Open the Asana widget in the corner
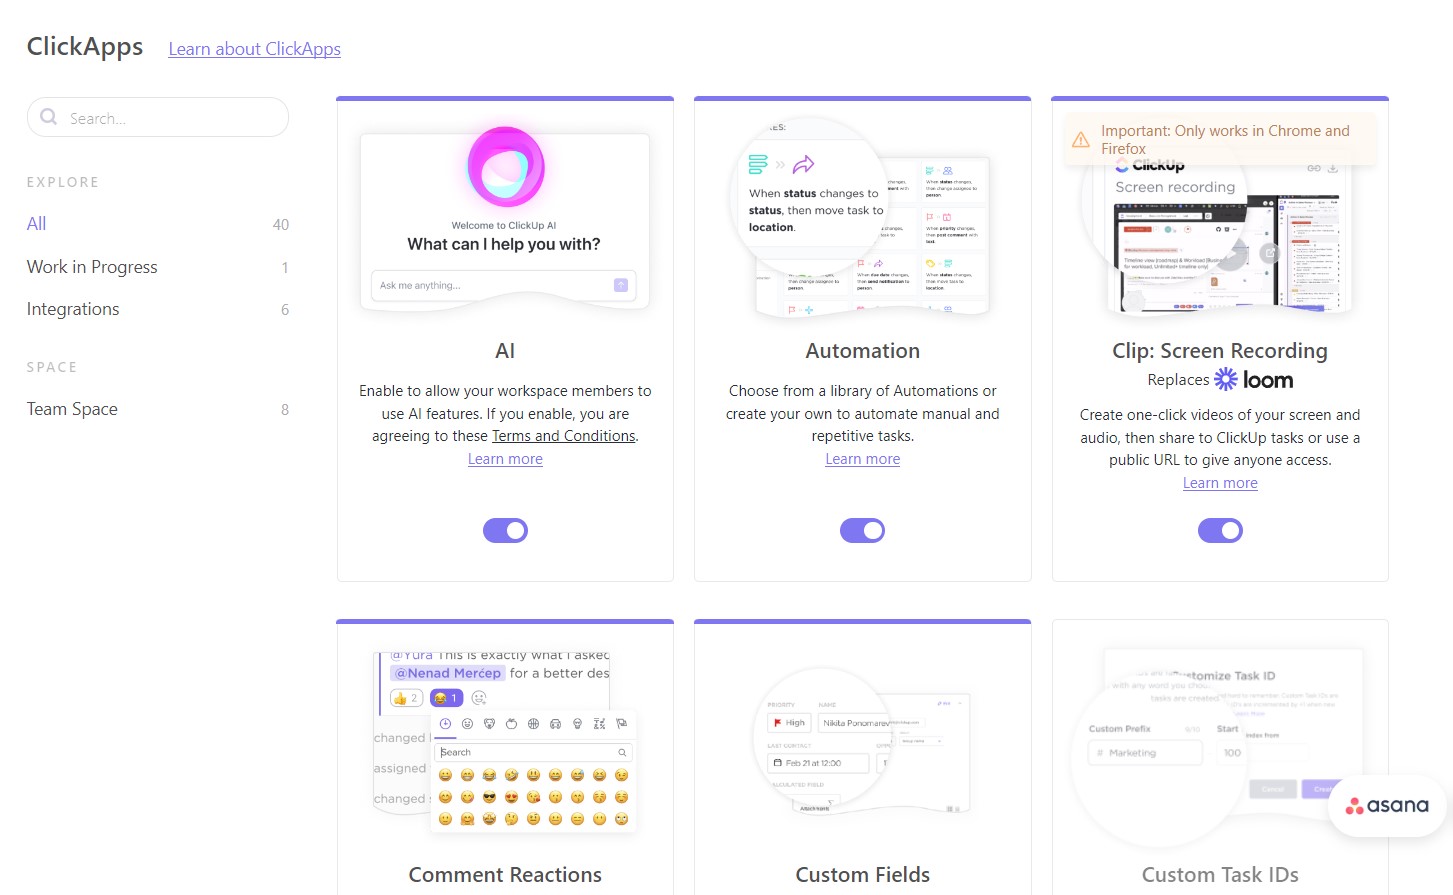Screen dimensions: 1453x895 [1386, 805]
